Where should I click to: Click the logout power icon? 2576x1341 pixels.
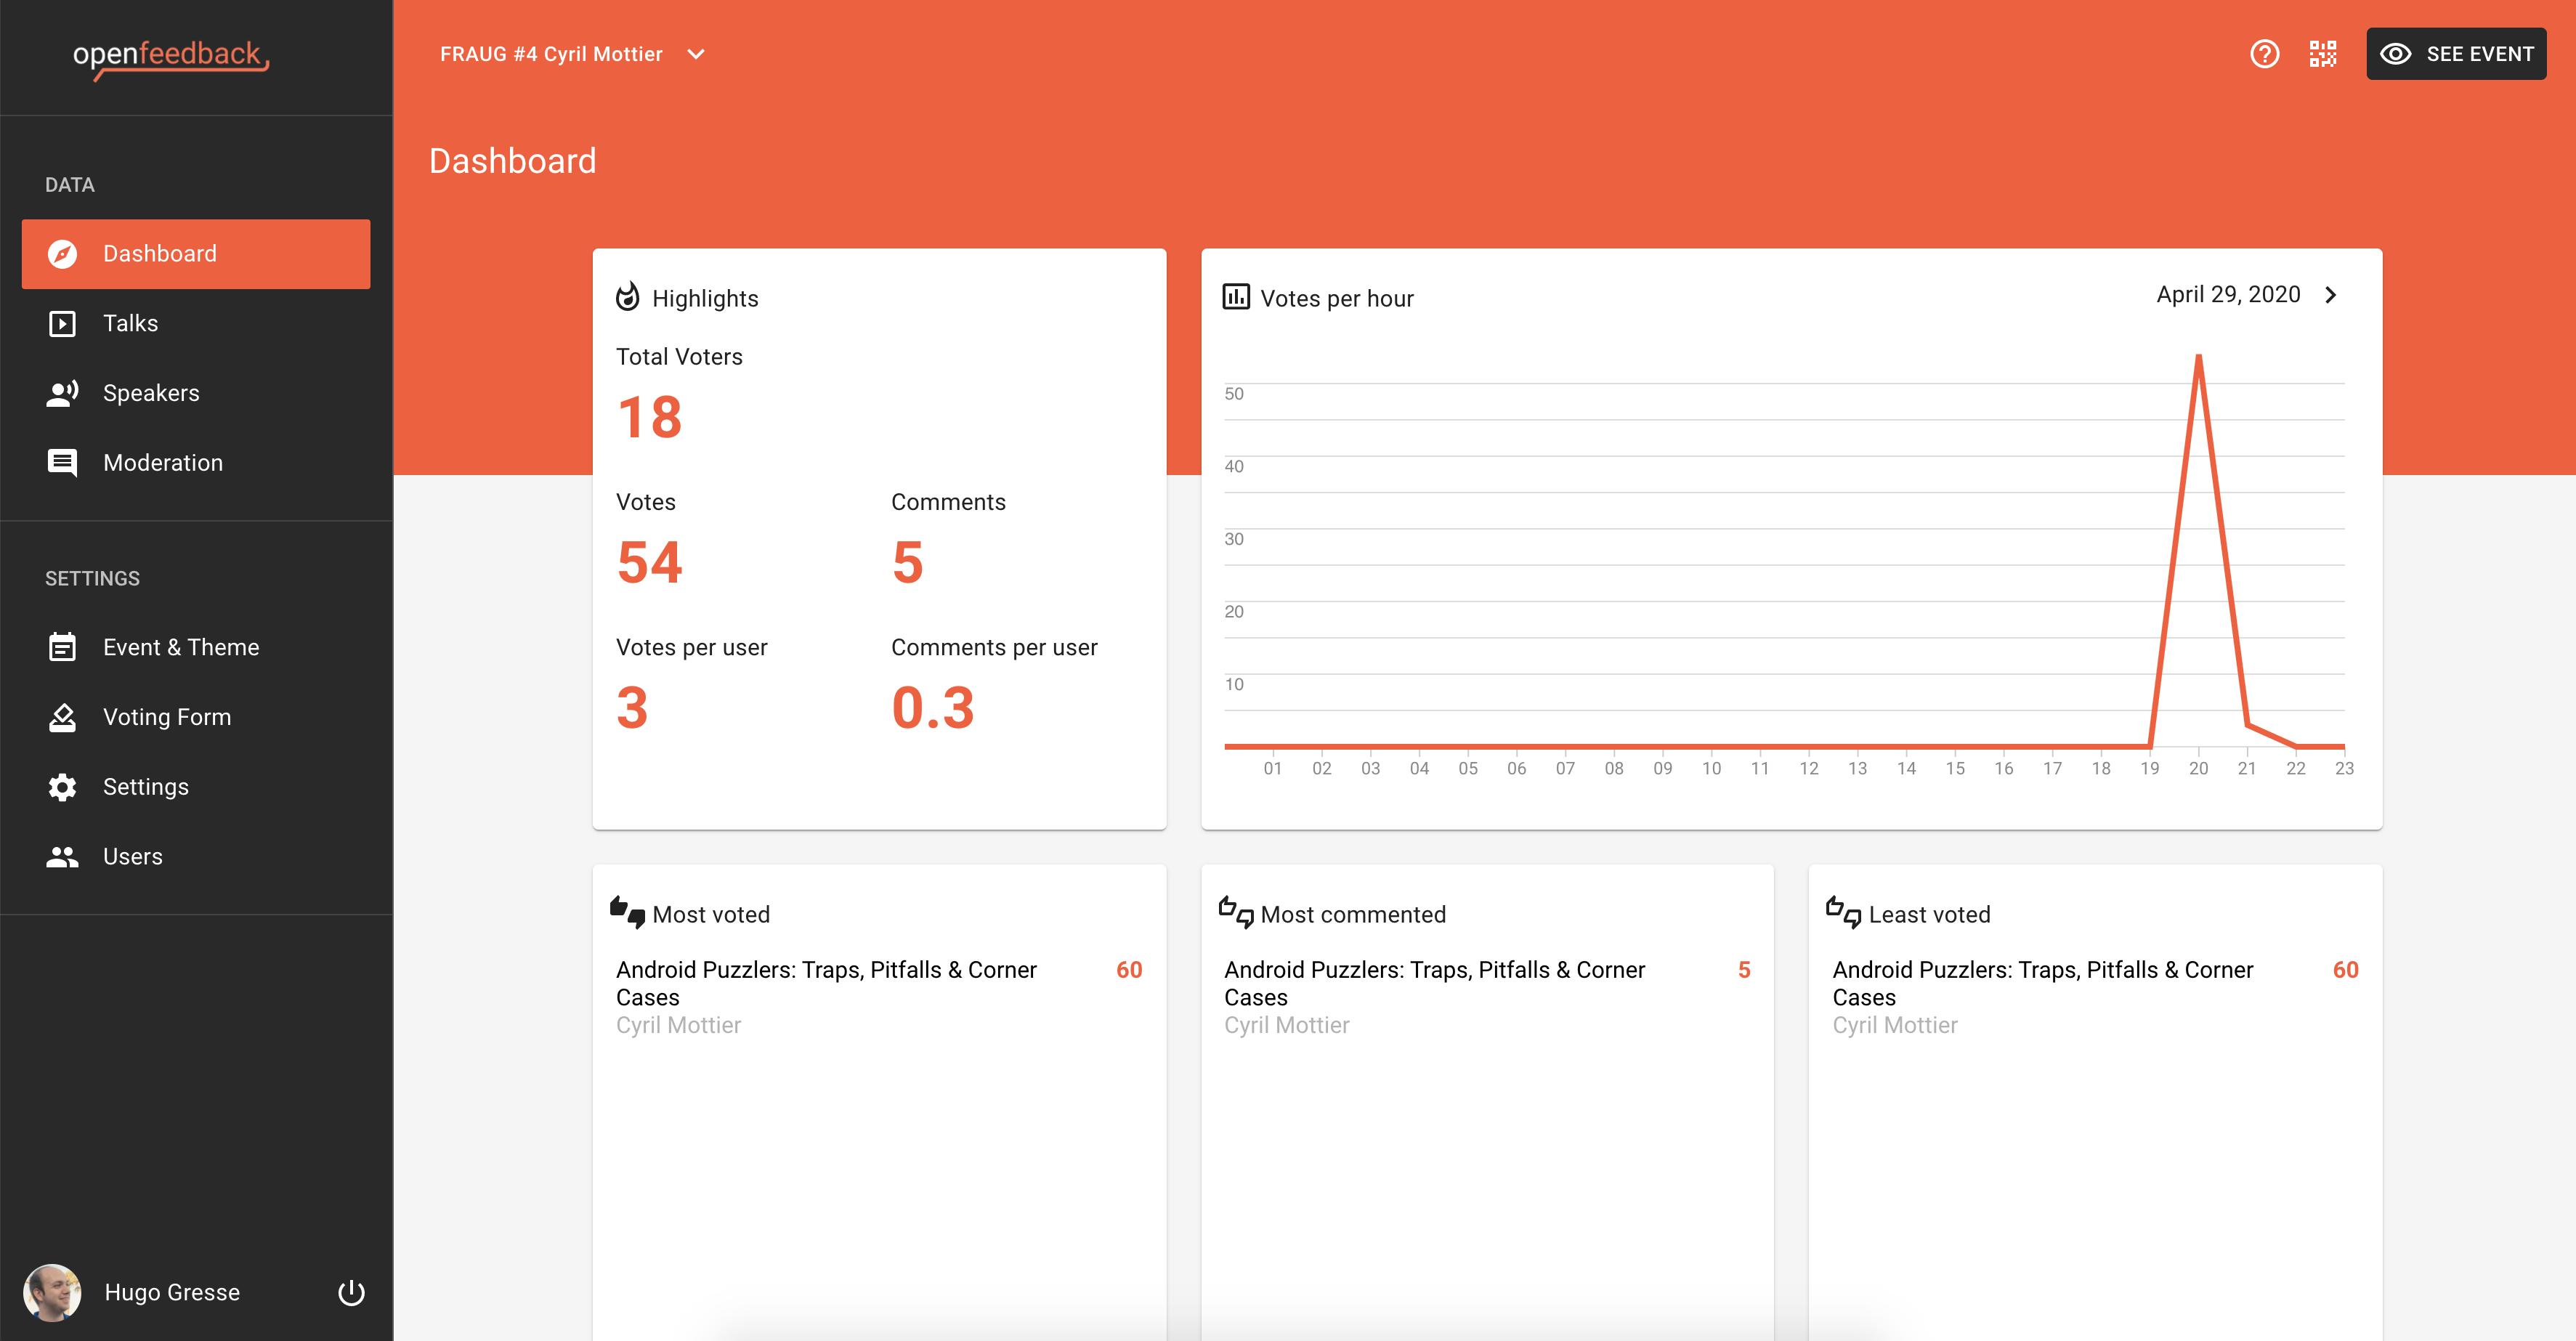(351, 1292)
